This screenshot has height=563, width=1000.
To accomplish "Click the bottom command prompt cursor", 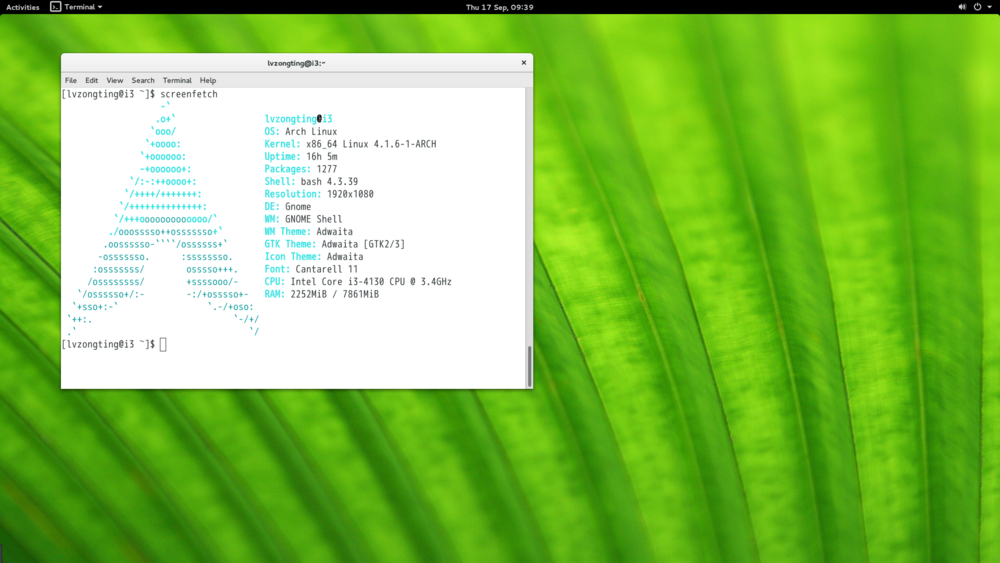I will (x=163, y=344).
